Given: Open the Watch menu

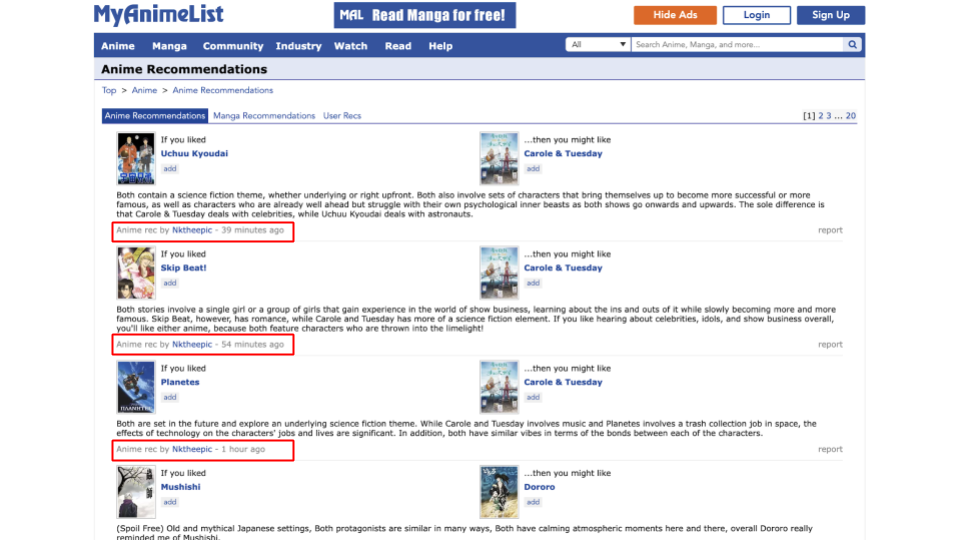Looking at the screenshot, I should (350, 46).
